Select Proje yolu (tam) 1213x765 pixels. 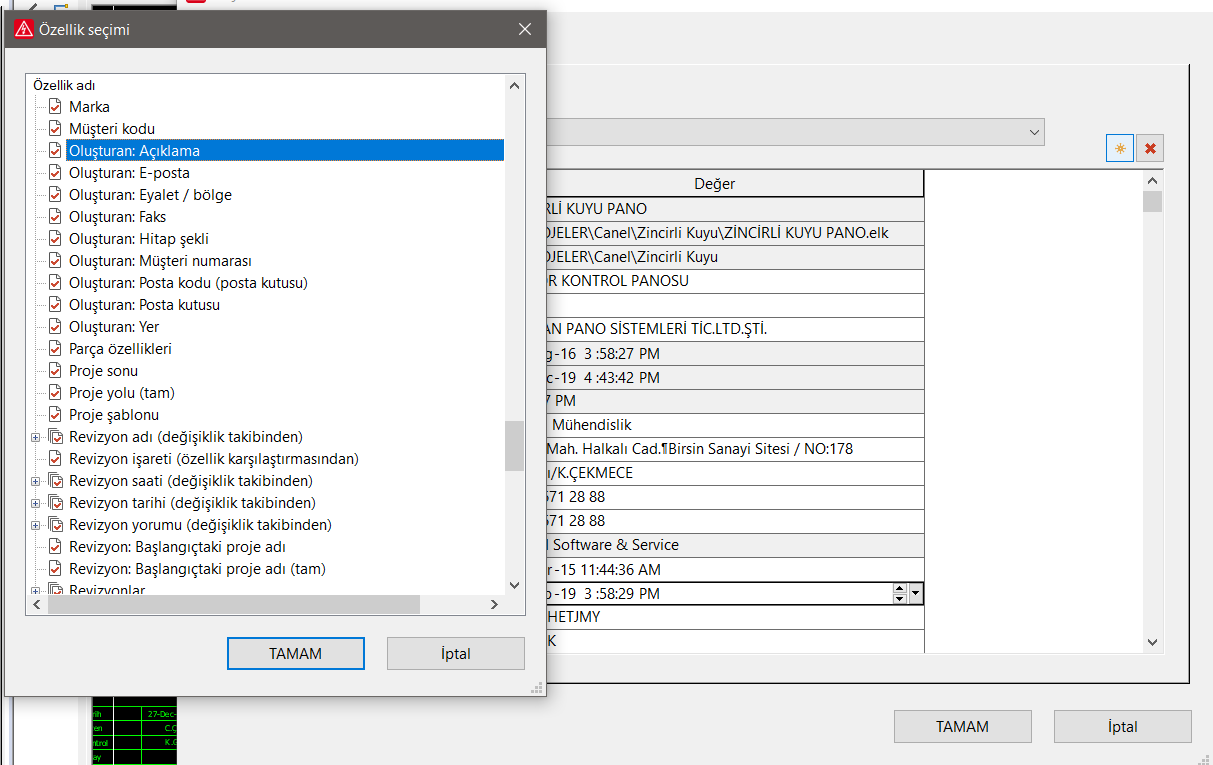(x=122, y=393)
